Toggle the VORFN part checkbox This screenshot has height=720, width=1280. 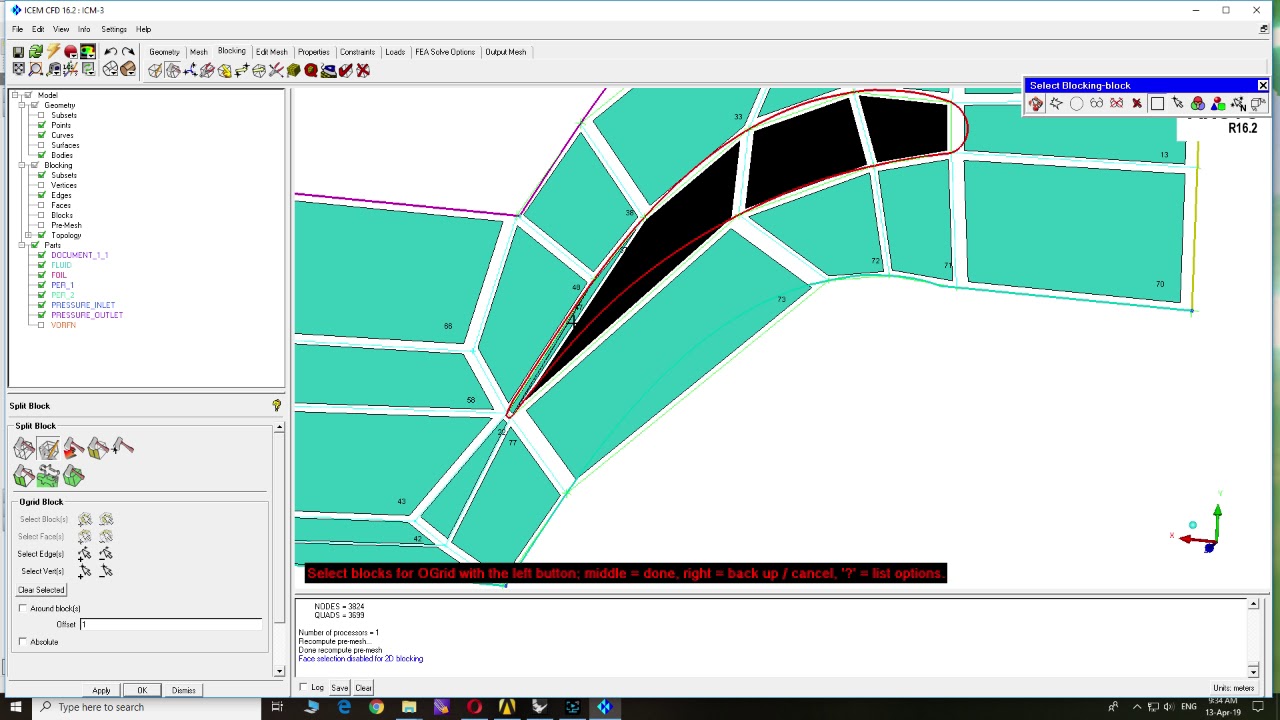[x=41, y=325]
